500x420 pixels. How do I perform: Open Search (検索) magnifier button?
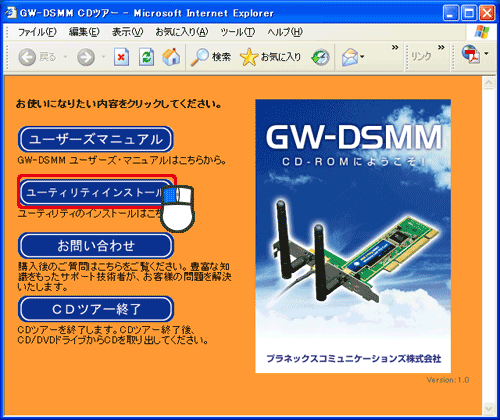pos(211,57)
